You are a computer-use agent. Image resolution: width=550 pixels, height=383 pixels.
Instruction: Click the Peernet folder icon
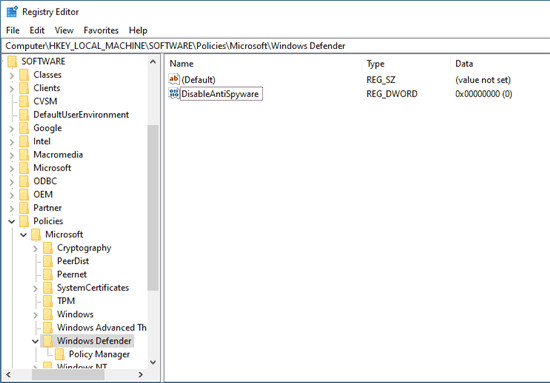point(48,275)
